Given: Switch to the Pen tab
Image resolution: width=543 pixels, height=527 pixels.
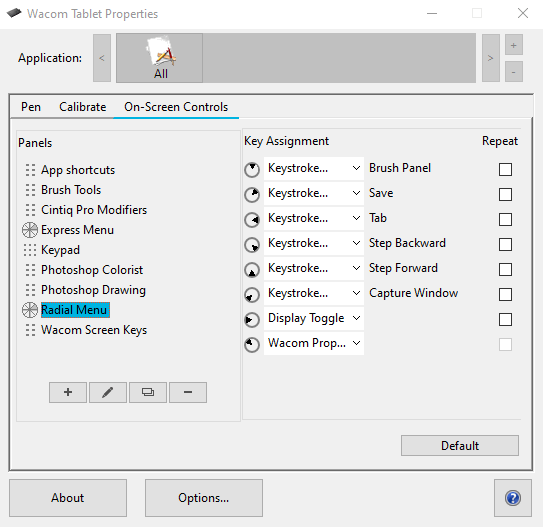Looking at the screenshot, I should (31, 107).
